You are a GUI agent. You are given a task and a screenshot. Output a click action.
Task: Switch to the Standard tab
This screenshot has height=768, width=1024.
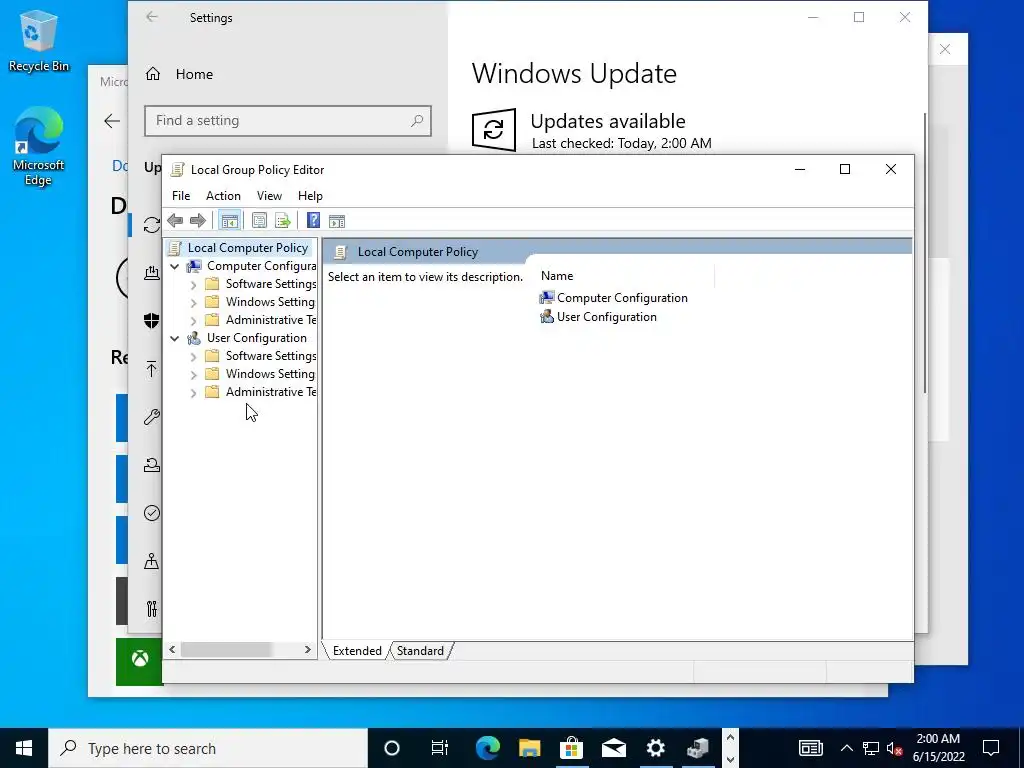coord(420,651)
